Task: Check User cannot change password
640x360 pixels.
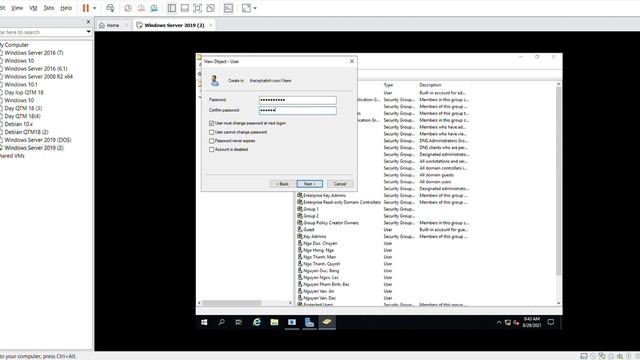Action: tap(211, 132)
